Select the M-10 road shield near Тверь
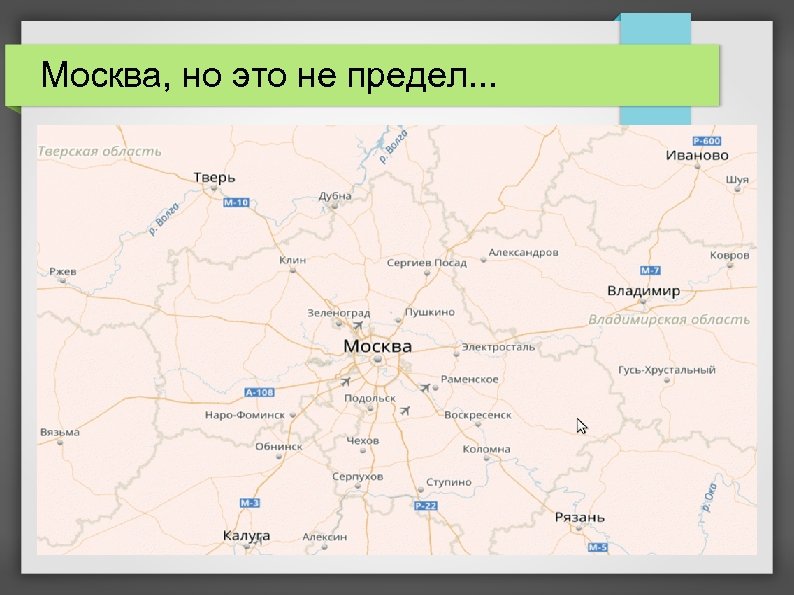794x595 pixels. coord(236,203)
